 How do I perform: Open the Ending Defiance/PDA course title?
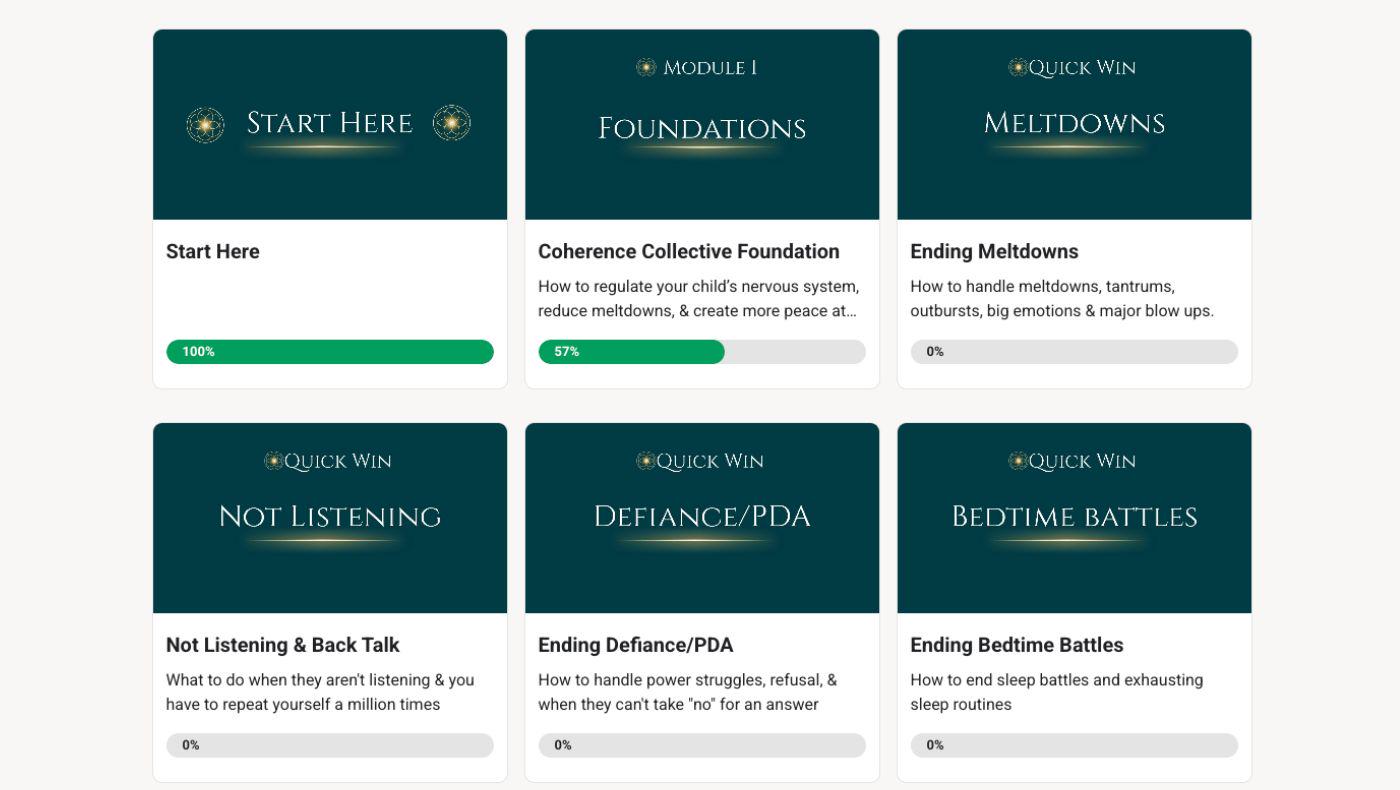tap(636, 645)
